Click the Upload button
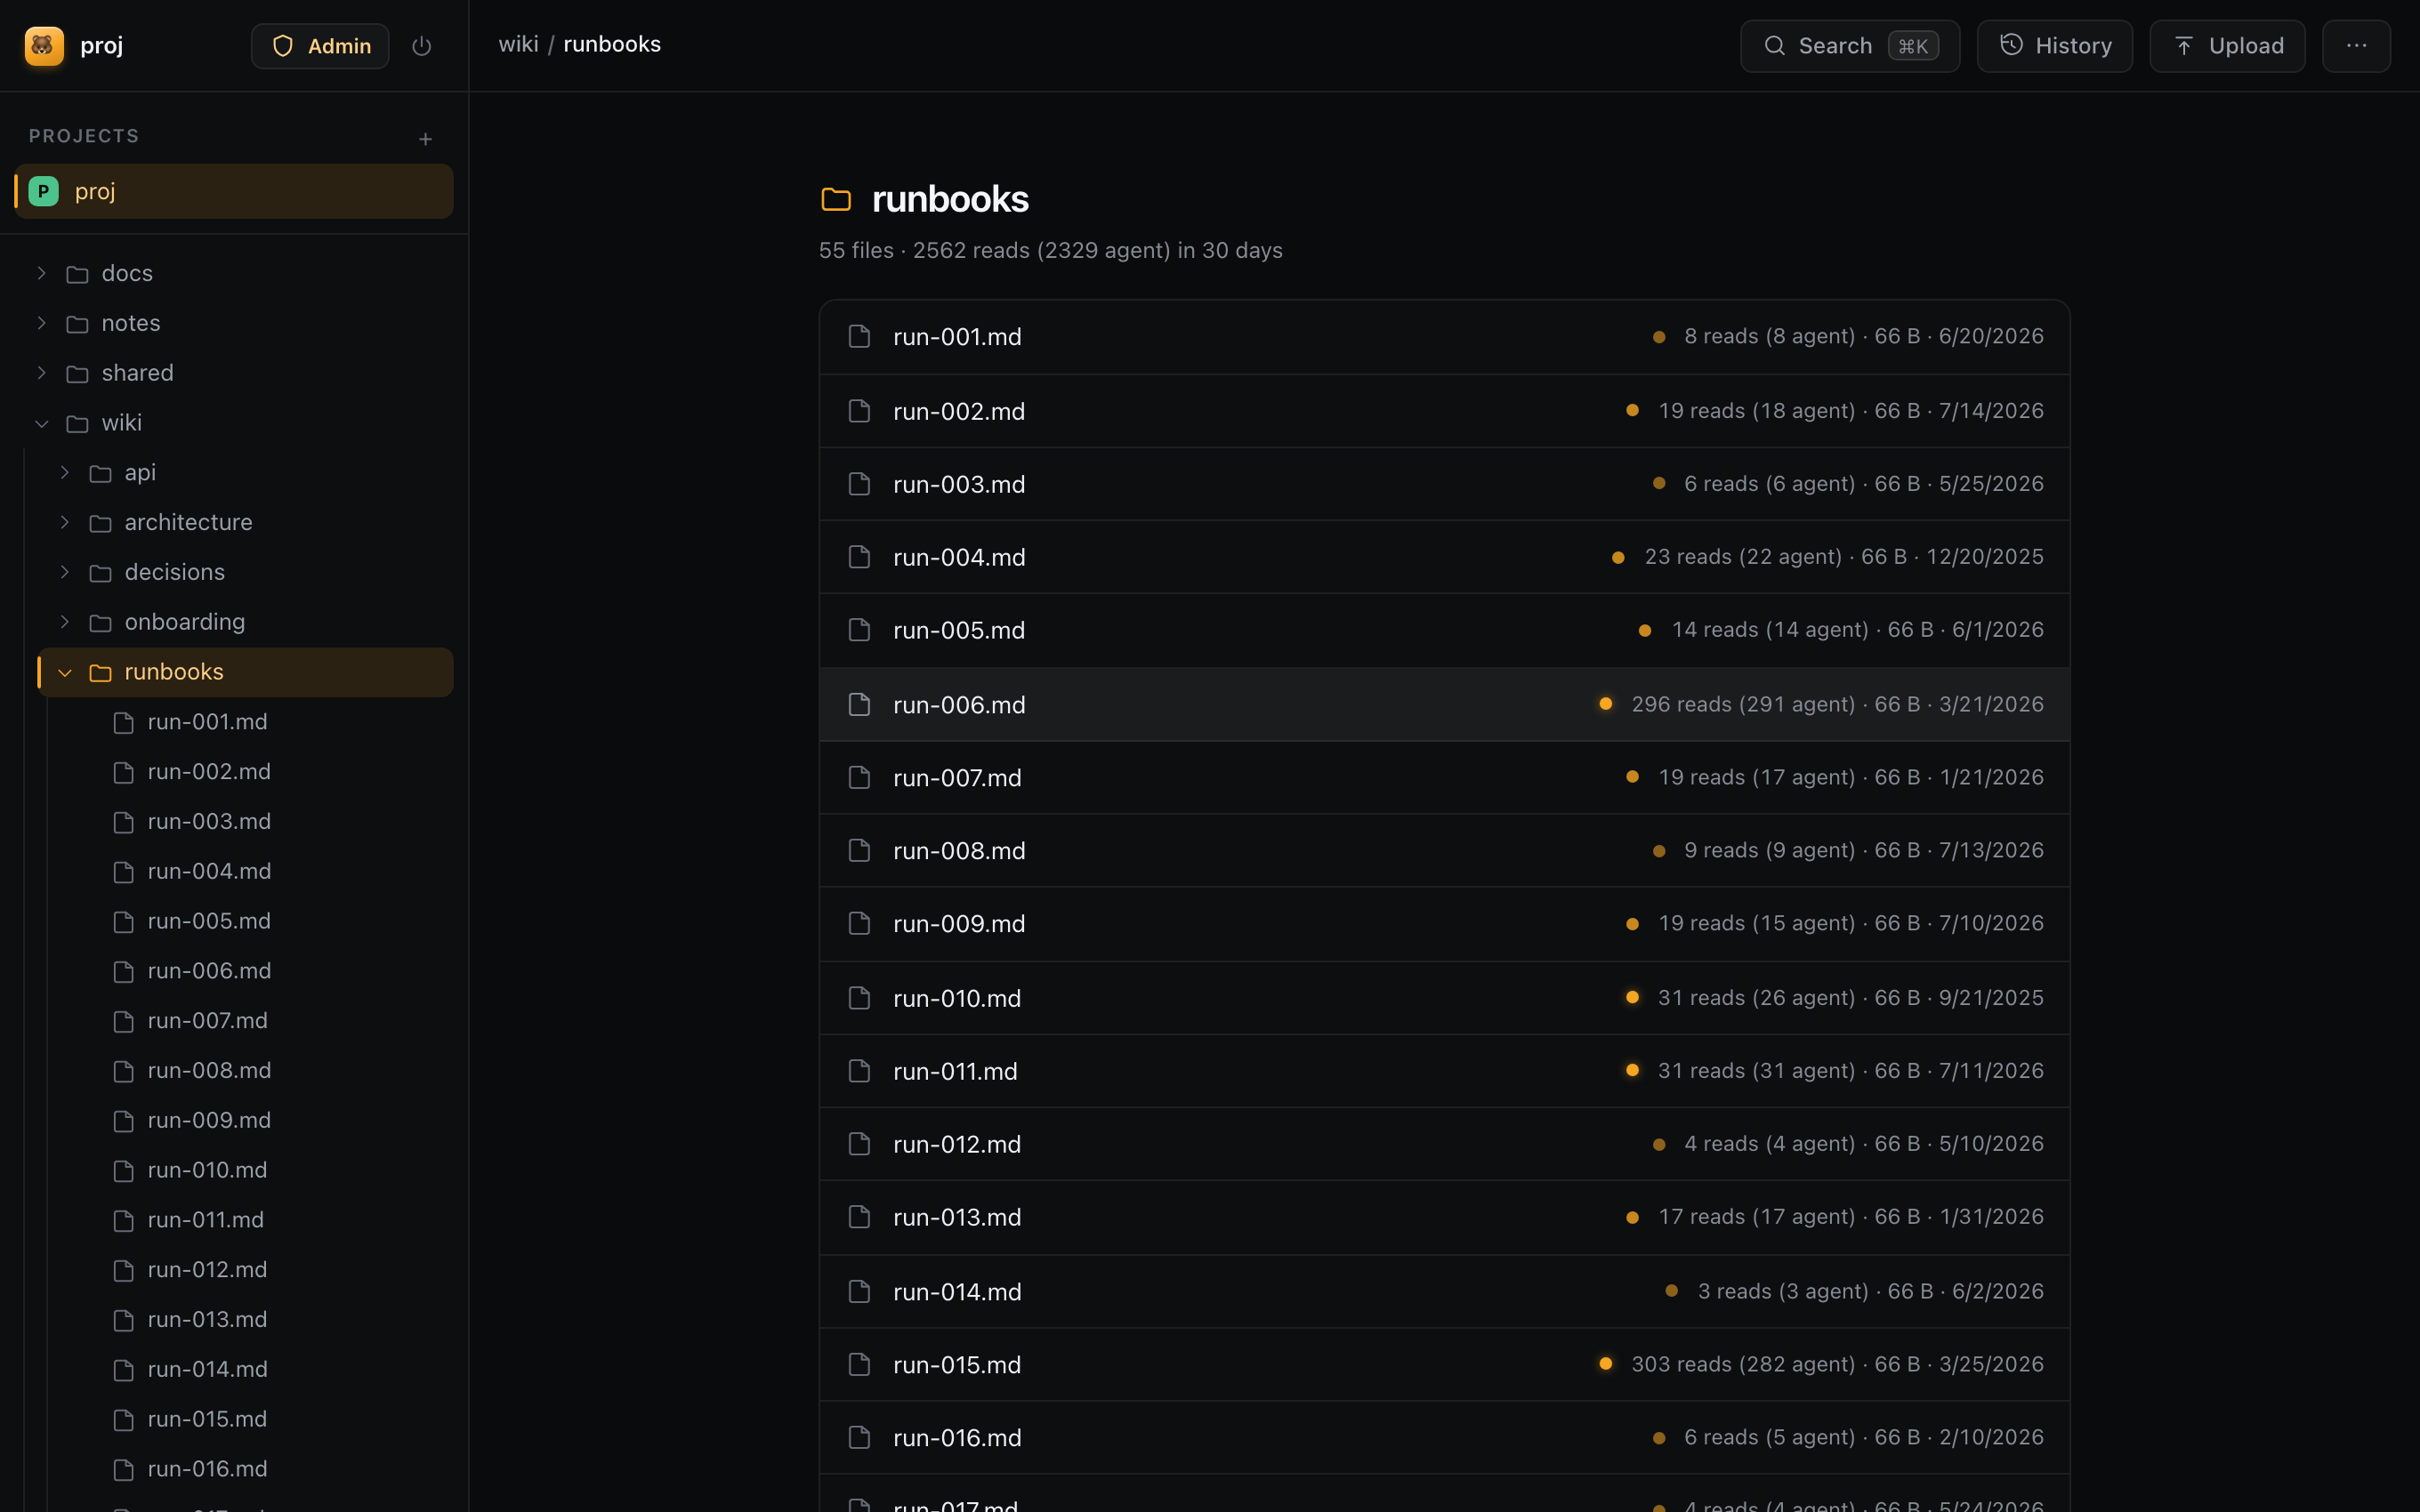This screenshot has height=1512, width=2420. tap(2227, 46)
